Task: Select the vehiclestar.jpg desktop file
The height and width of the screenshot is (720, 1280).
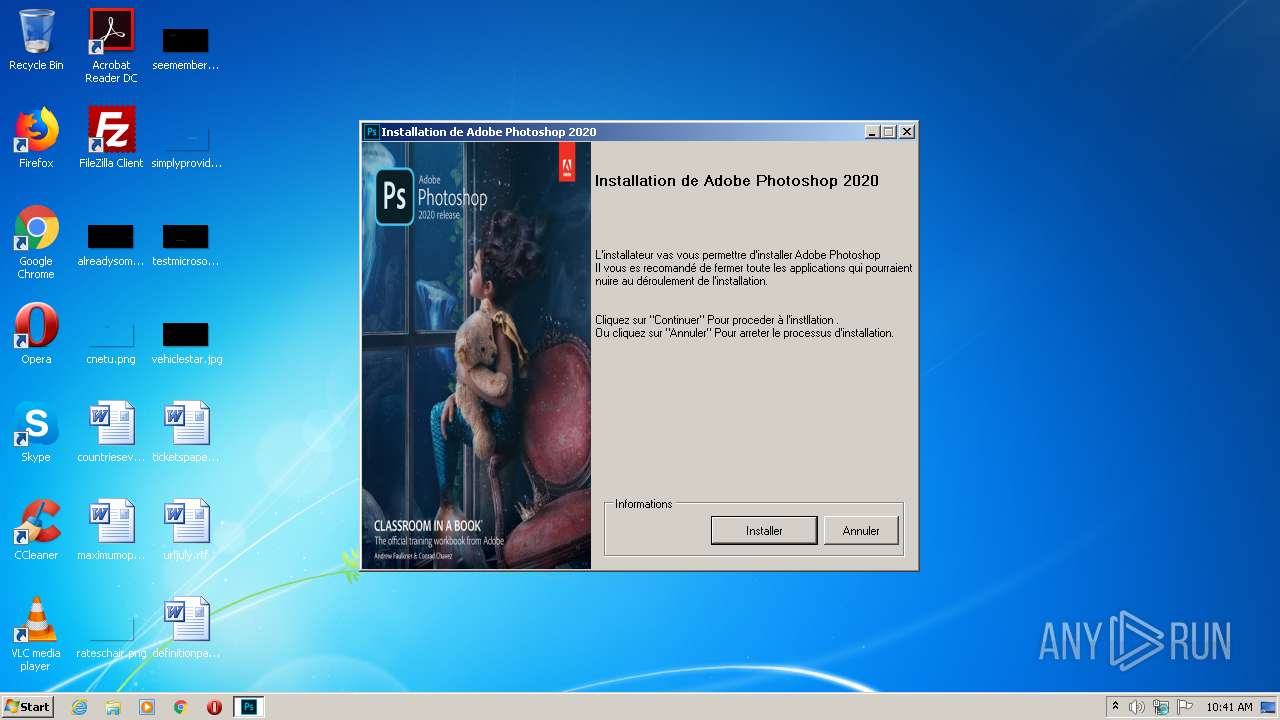Action: point(186,342)
